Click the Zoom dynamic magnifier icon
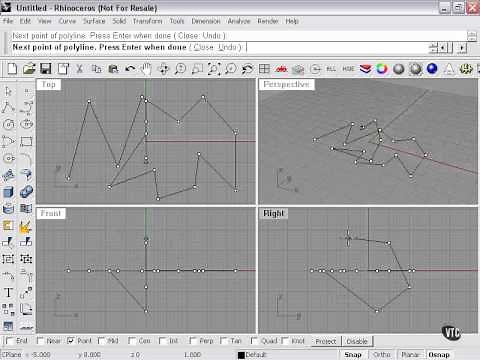The height and width of the screenshot is (360, 480). [180, 69]
